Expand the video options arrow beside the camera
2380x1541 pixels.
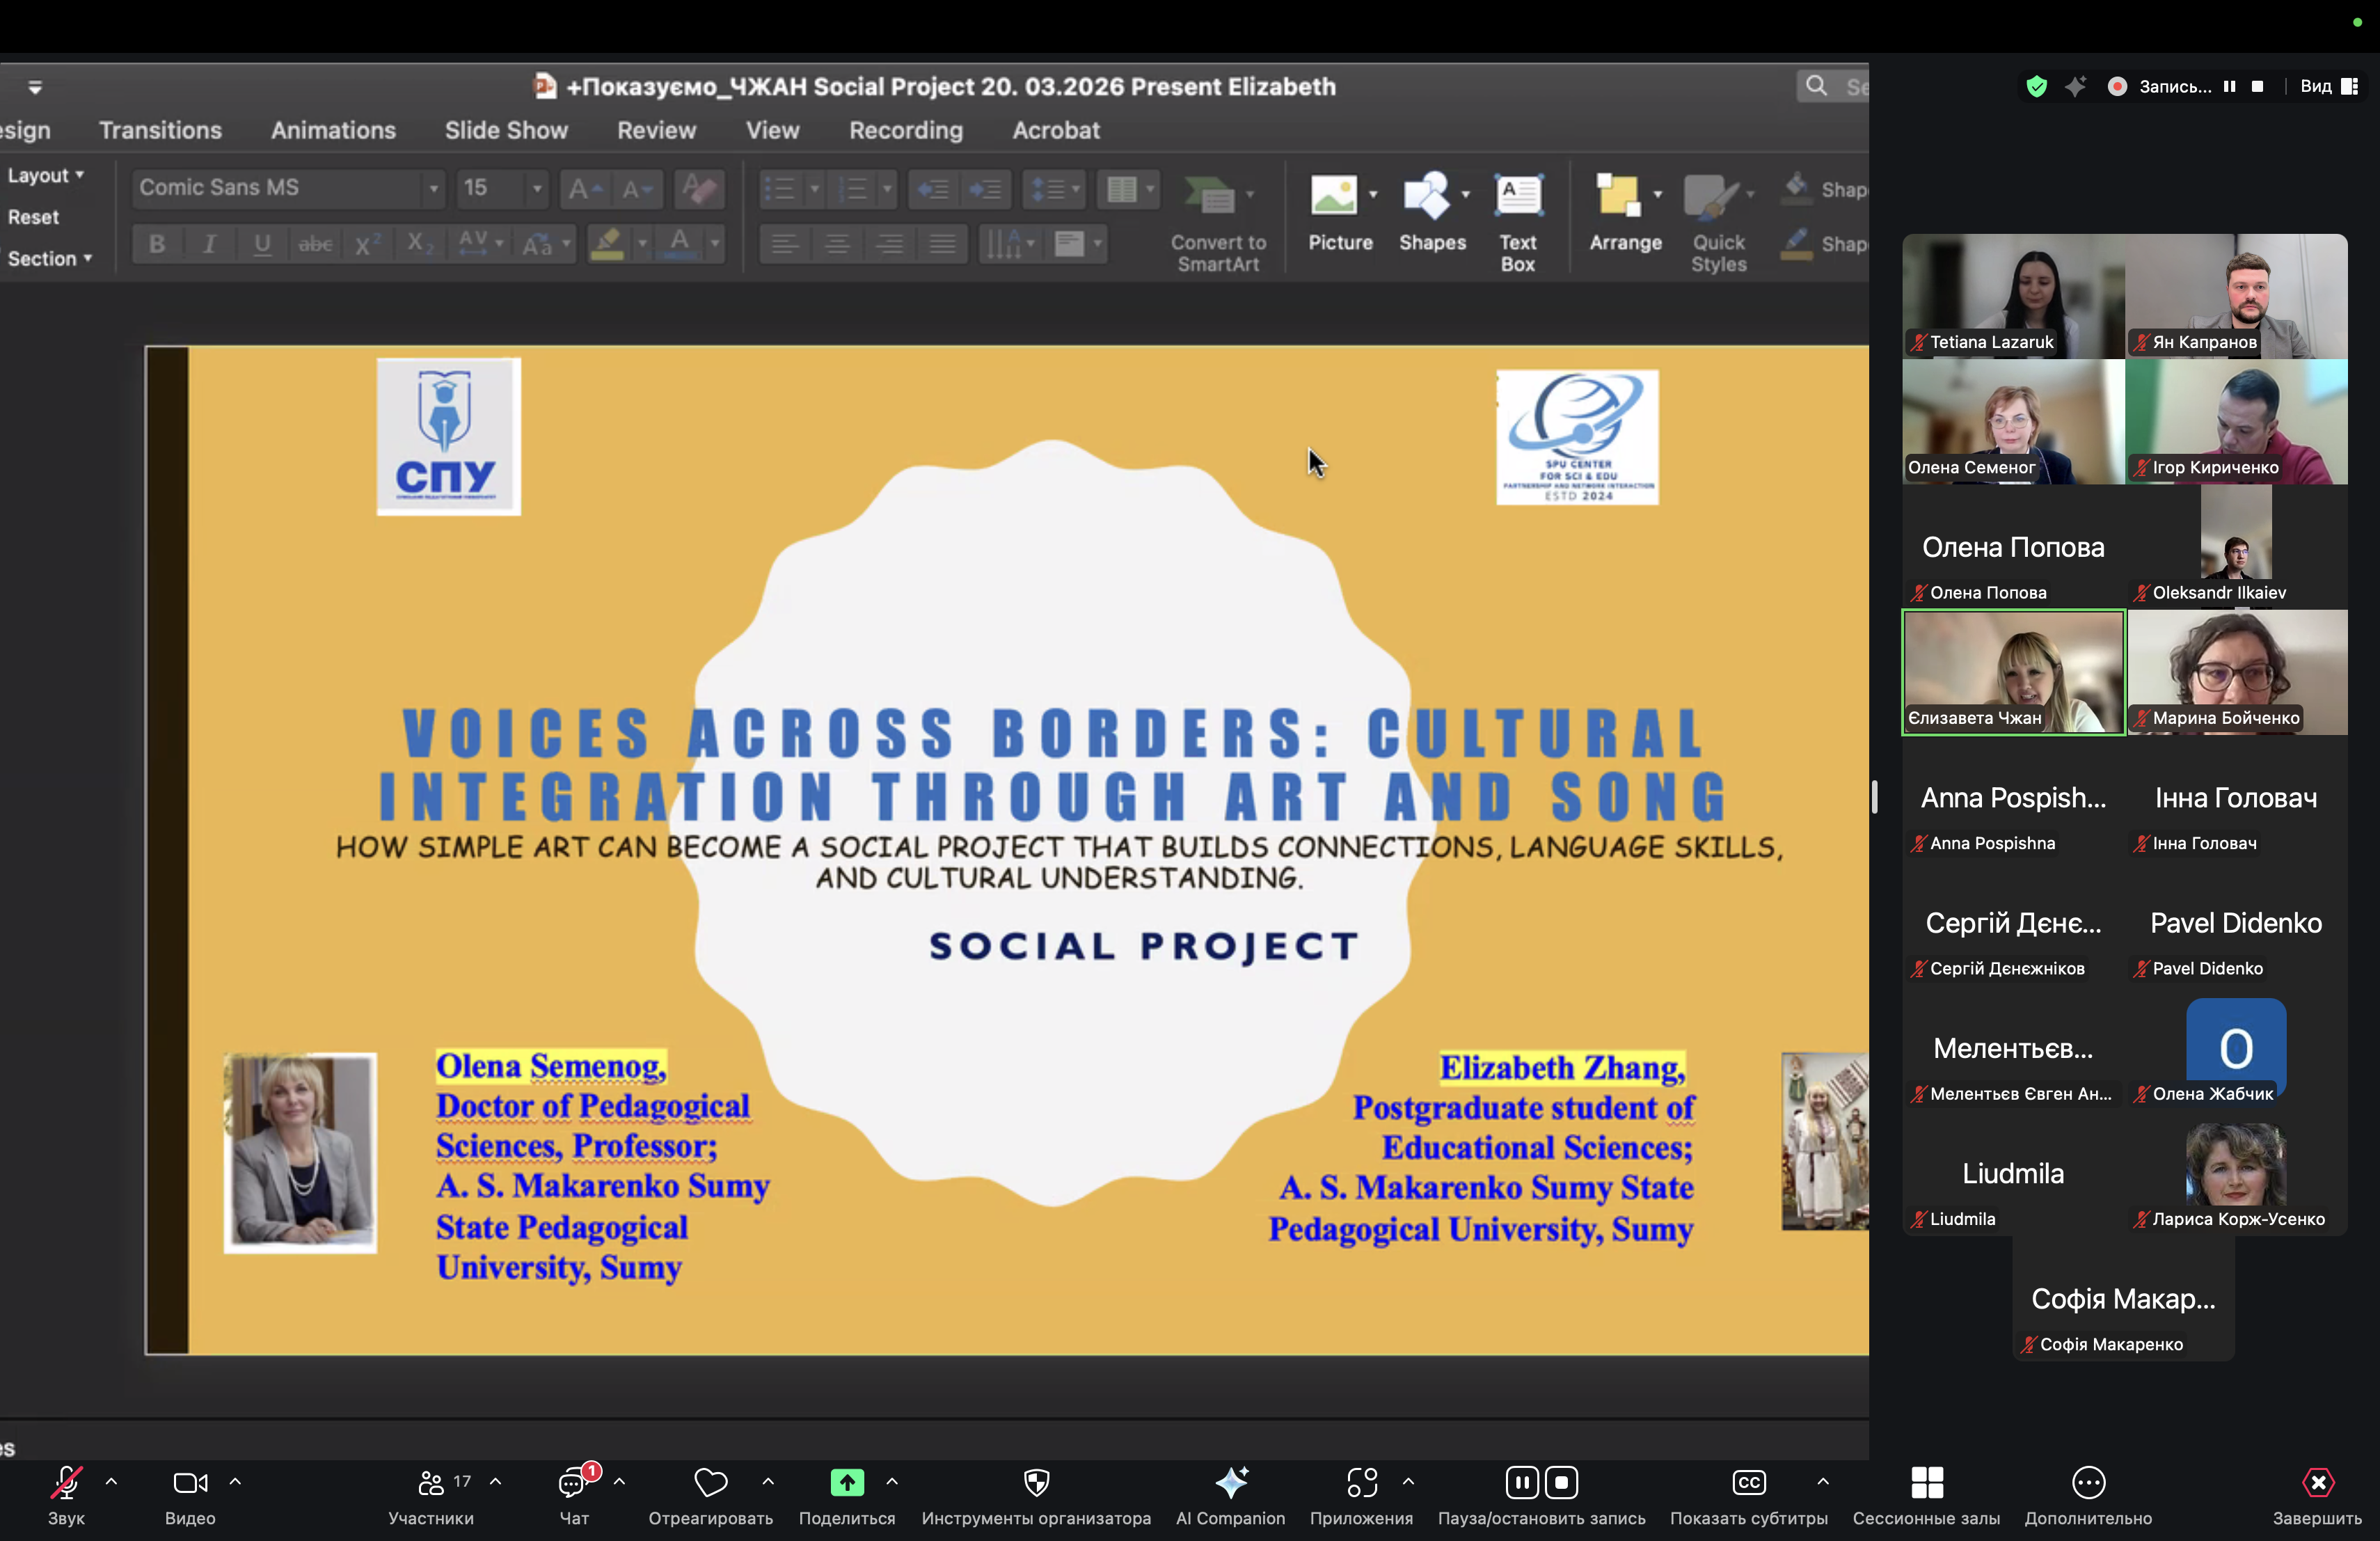235,1481
